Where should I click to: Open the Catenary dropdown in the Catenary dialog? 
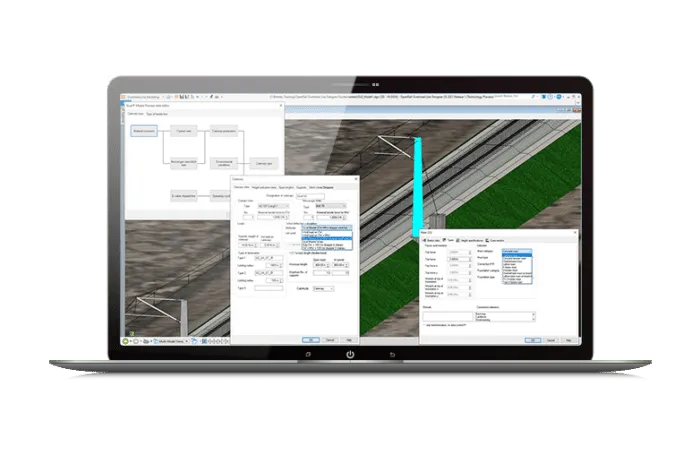tap(324, 289)
